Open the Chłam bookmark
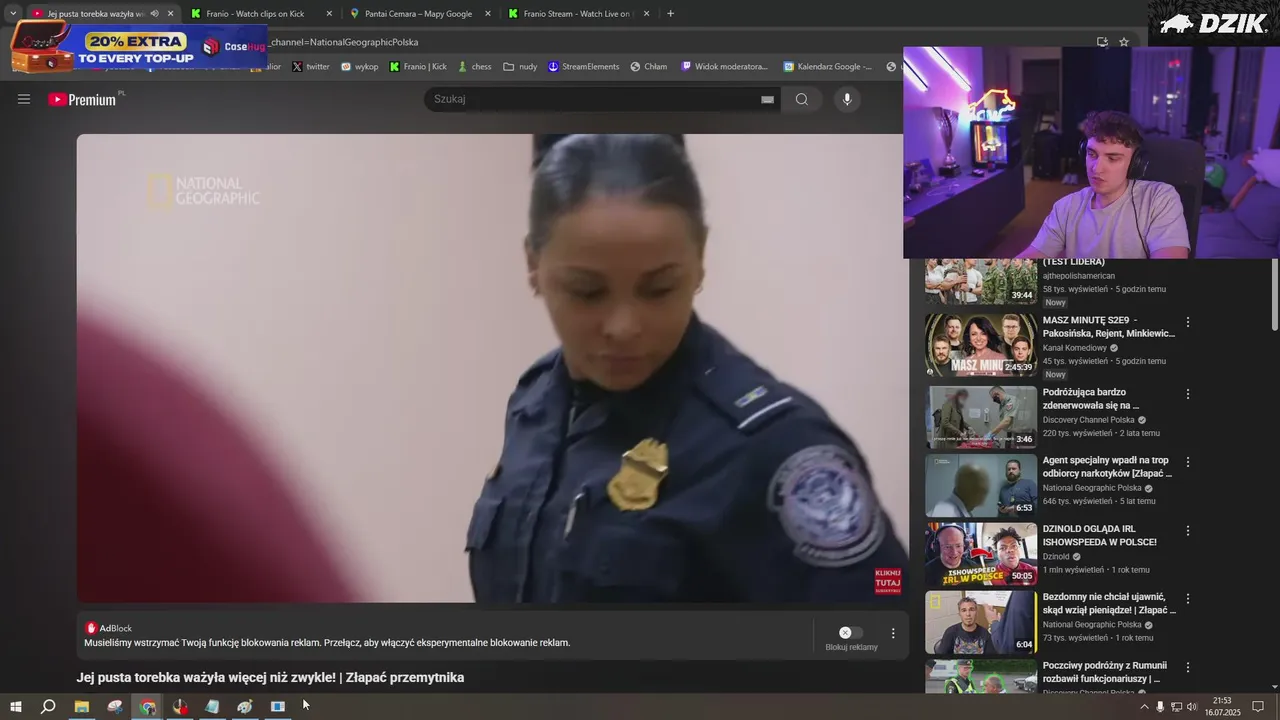 (x=649, y=67)
